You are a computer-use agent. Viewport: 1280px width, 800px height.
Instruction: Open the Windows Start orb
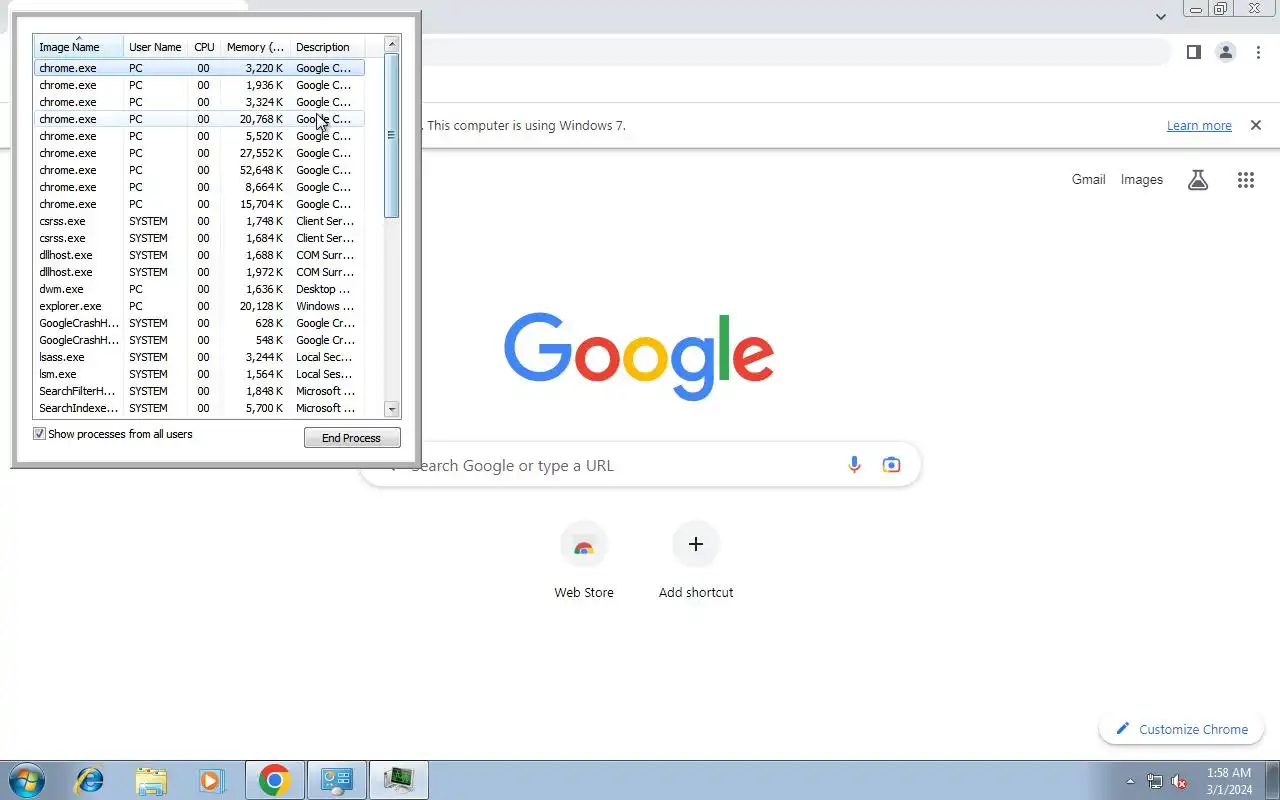(x=26, y=780)
